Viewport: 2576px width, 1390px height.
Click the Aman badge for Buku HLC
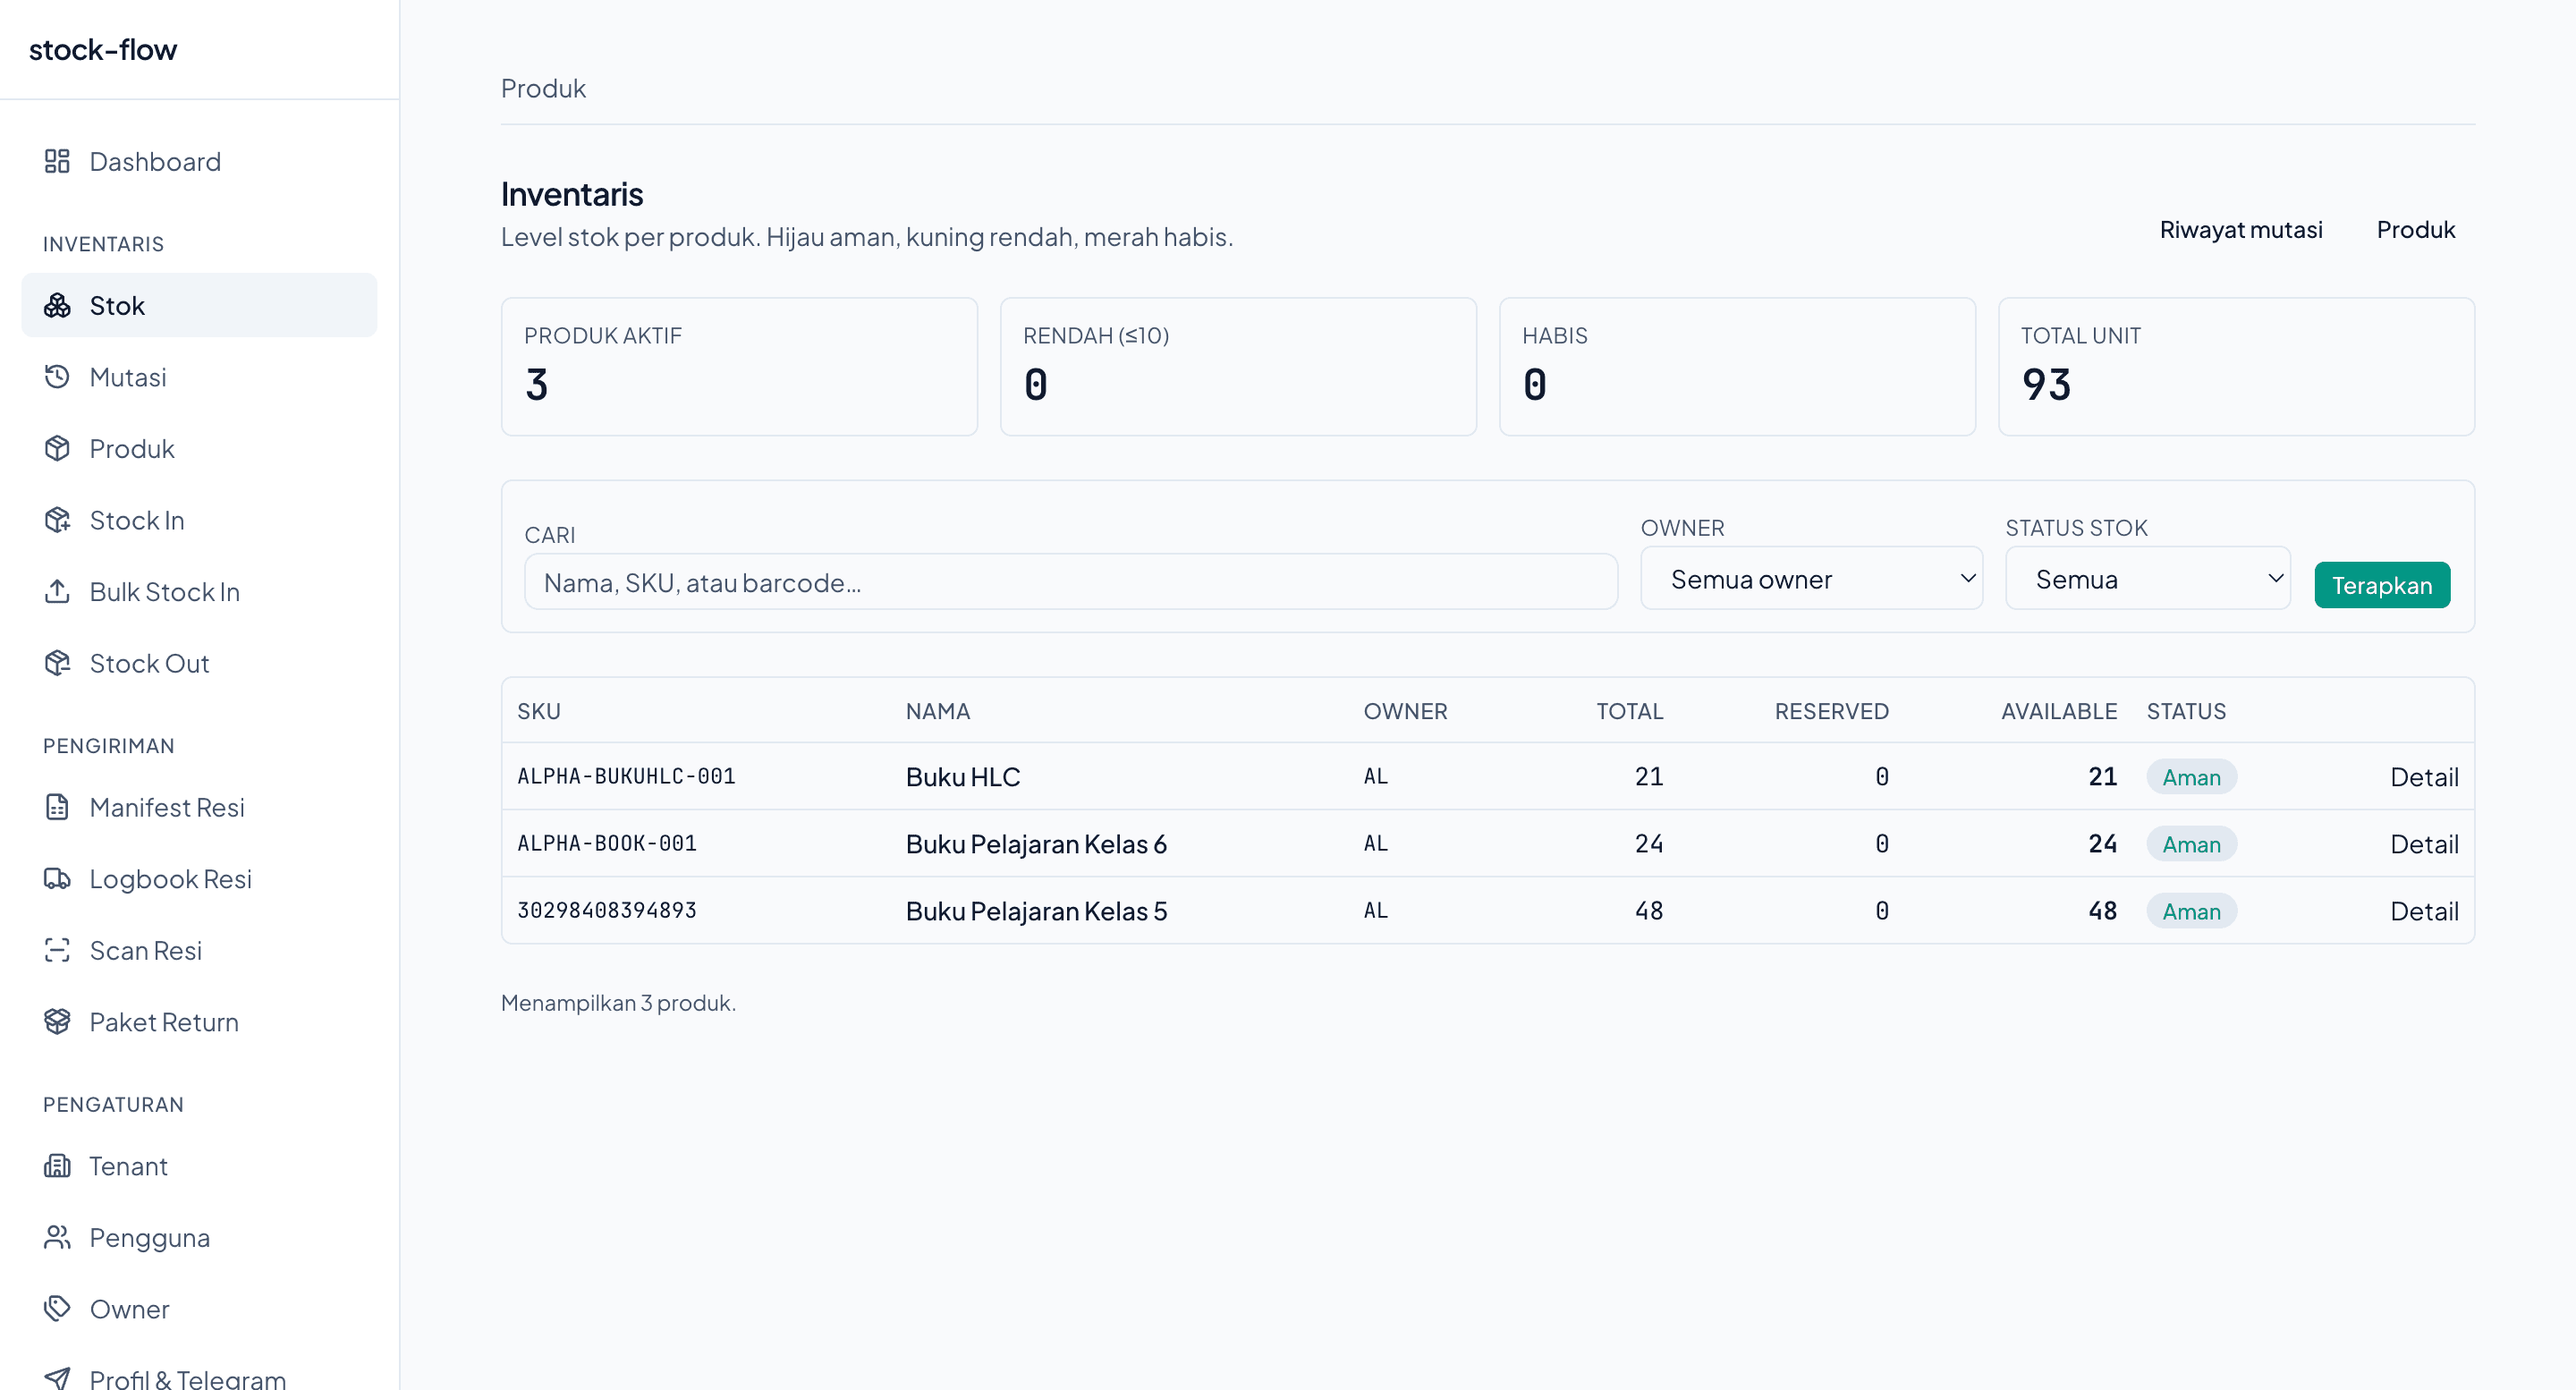[2191, 777]
